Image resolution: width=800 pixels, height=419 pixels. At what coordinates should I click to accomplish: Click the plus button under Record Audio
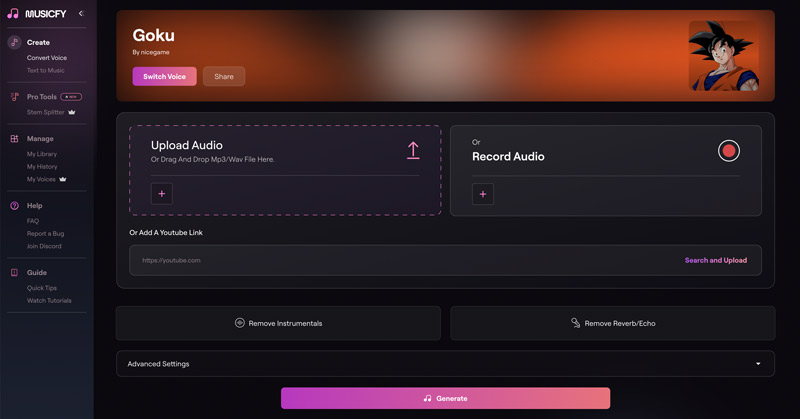pyautogui.click(x=483, y=194)
